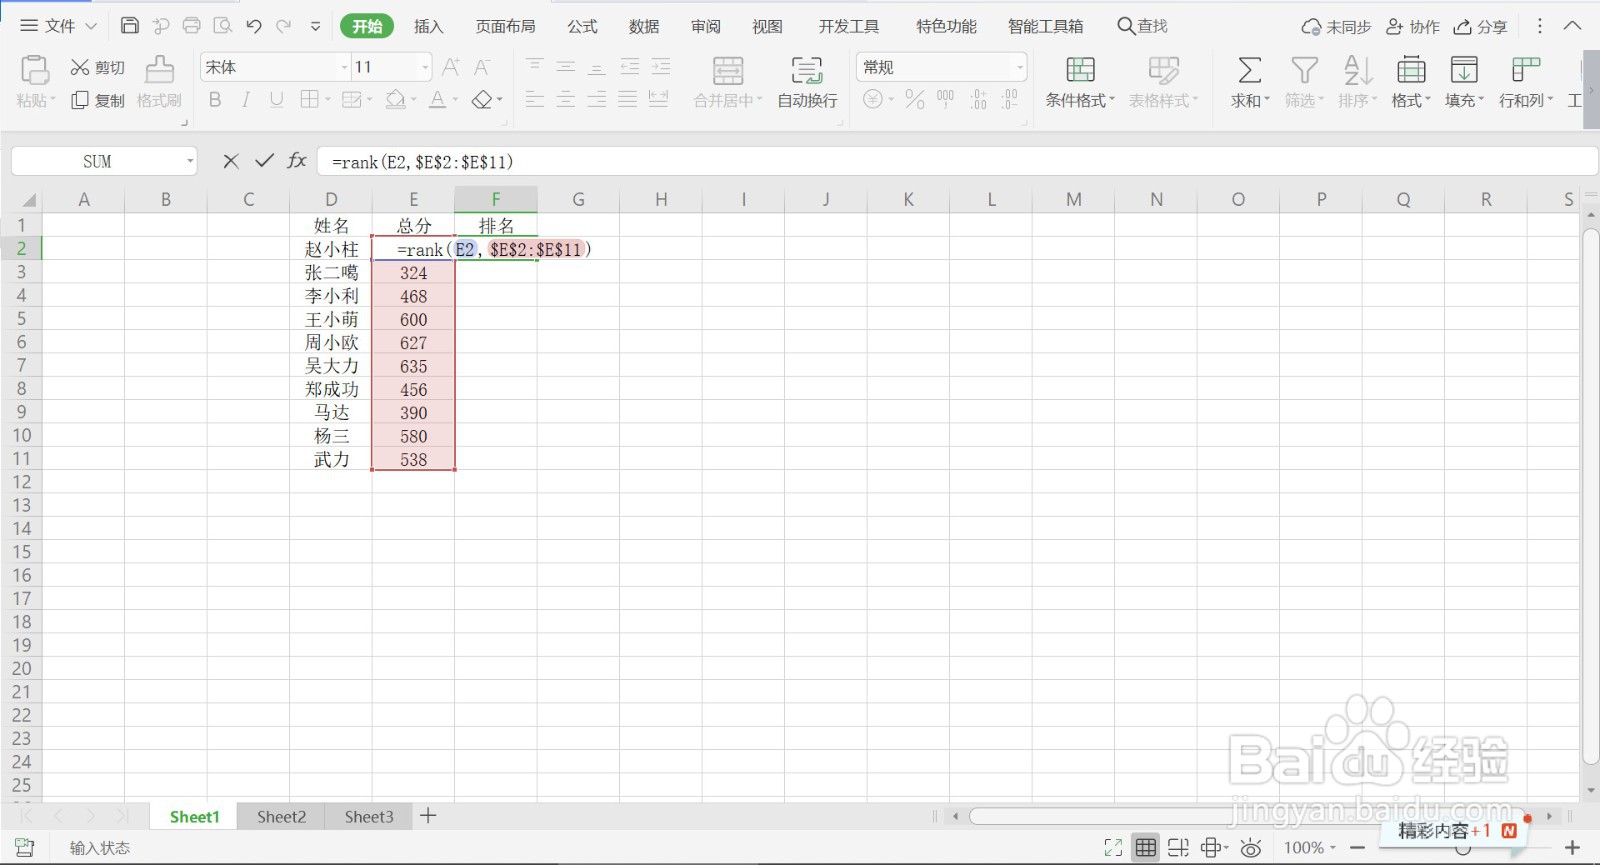Image resolution: width=1600 pixels, height=865 pixels.
Task: Cancel the formula entry with X
Action: (x=231, y=161)
